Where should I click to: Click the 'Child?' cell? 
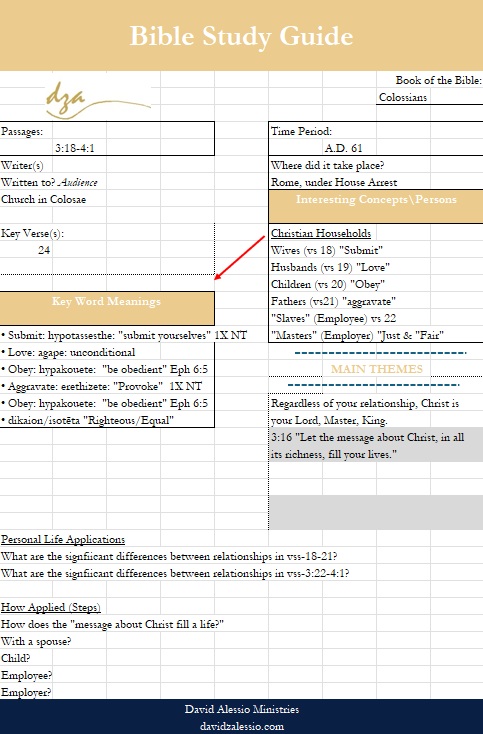(15, 658)
